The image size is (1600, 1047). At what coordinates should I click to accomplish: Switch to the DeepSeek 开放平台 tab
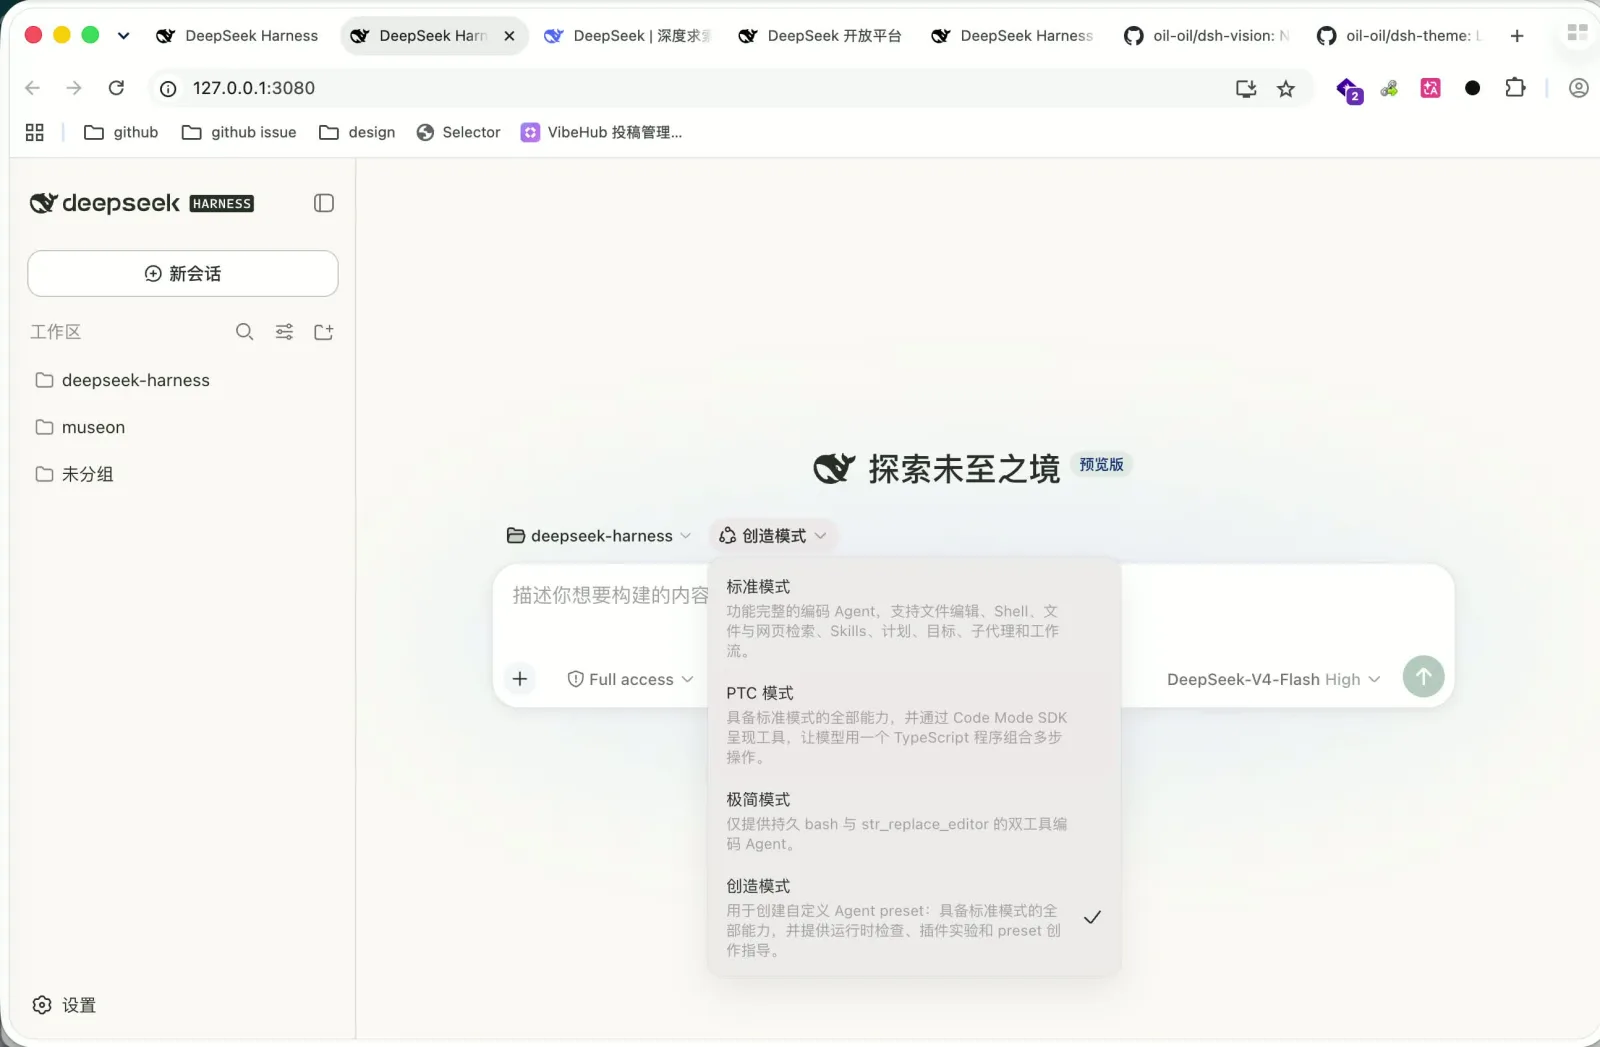tap(821, 36)
